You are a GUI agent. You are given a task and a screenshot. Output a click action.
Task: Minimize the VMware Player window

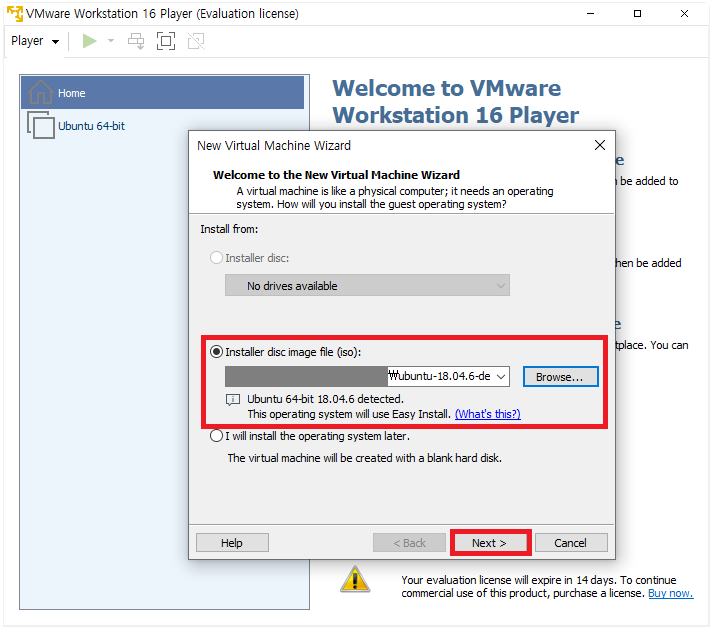(x=590, y=14)
